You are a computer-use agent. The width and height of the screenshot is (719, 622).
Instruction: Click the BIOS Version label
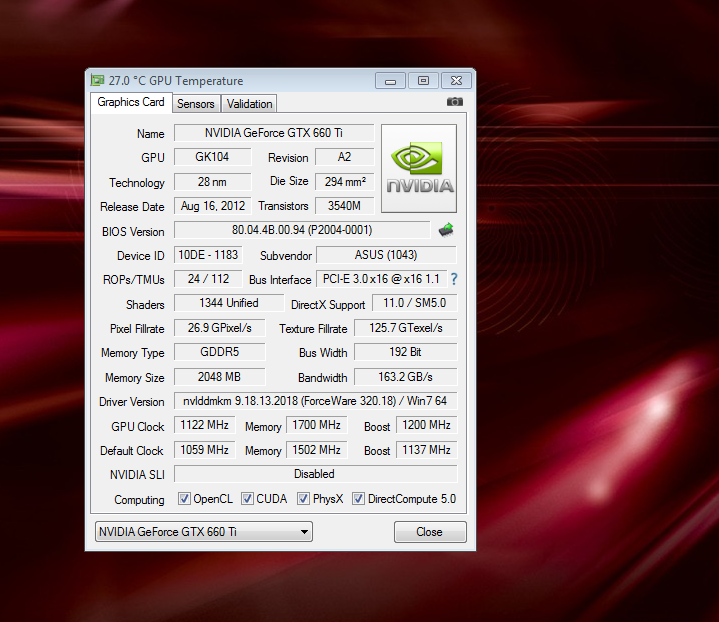tap(133, 232)
